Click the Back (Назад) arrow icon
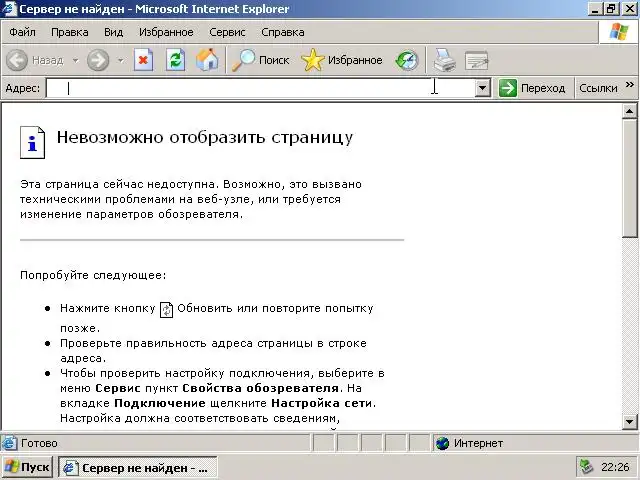Screen dimensions: 640x480 (x=17, y=60)
